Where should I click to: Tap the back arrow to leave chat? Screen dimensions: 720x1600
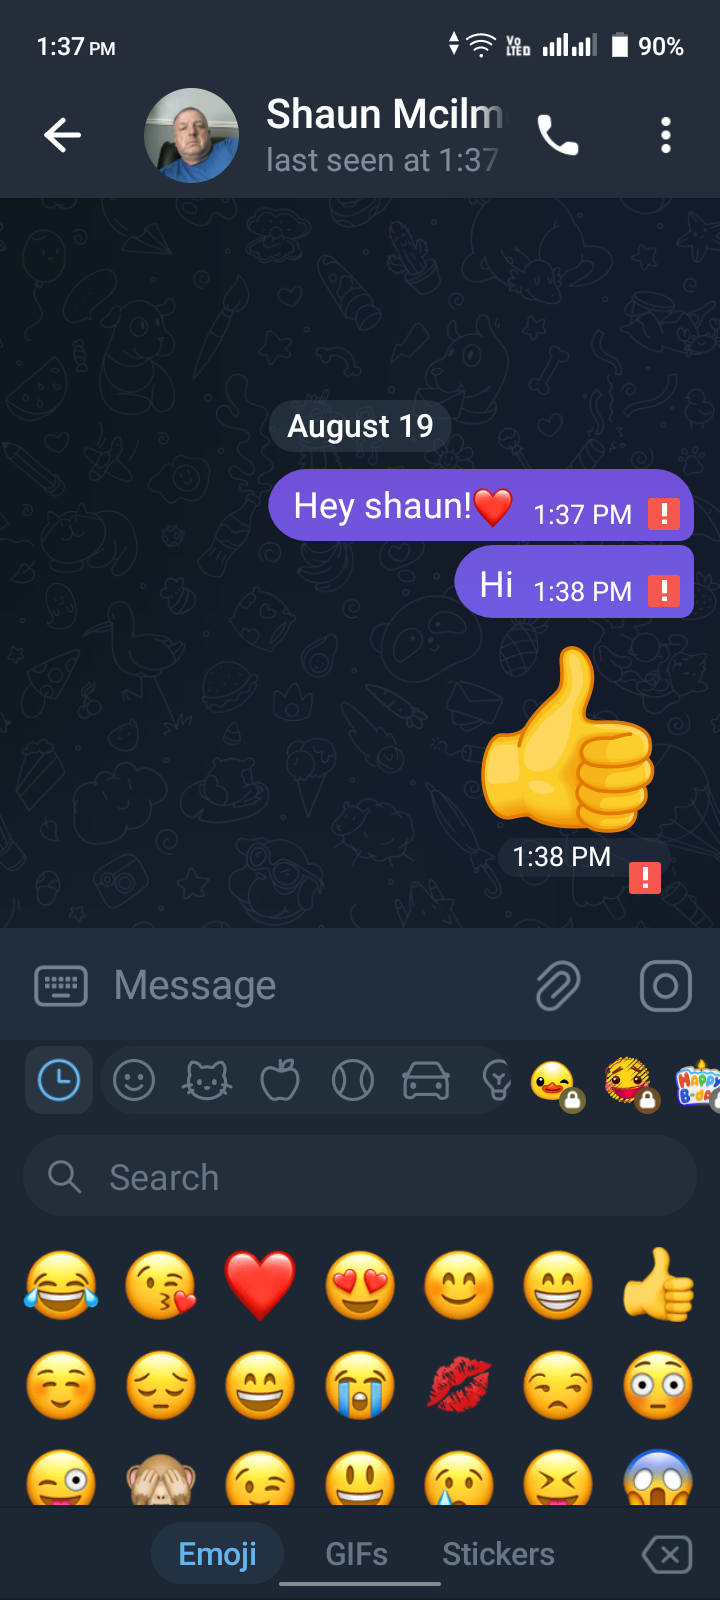[x=62, y=135]
